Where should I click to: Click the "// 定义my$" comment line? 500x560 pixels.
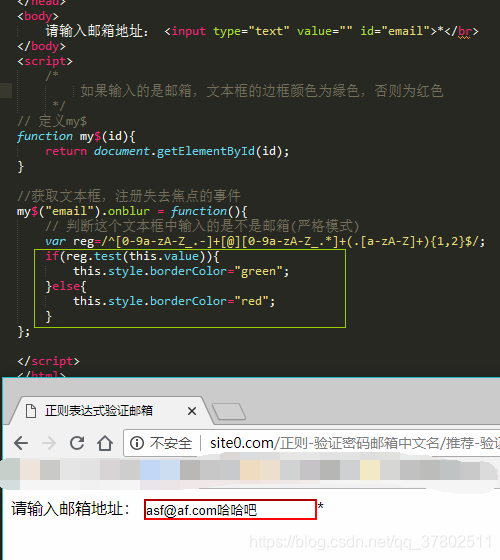click(x=52, y=121)
